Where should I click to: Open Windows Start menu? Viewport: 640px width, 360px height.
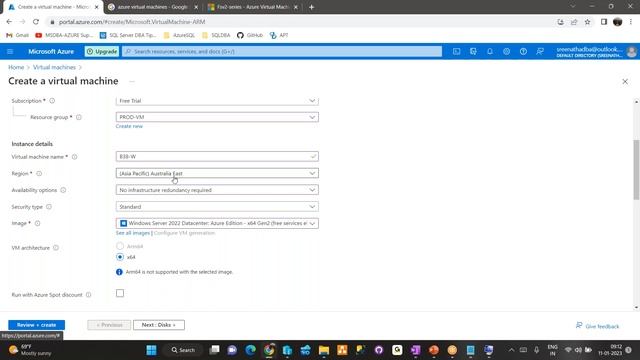click(x=151, y=350)
